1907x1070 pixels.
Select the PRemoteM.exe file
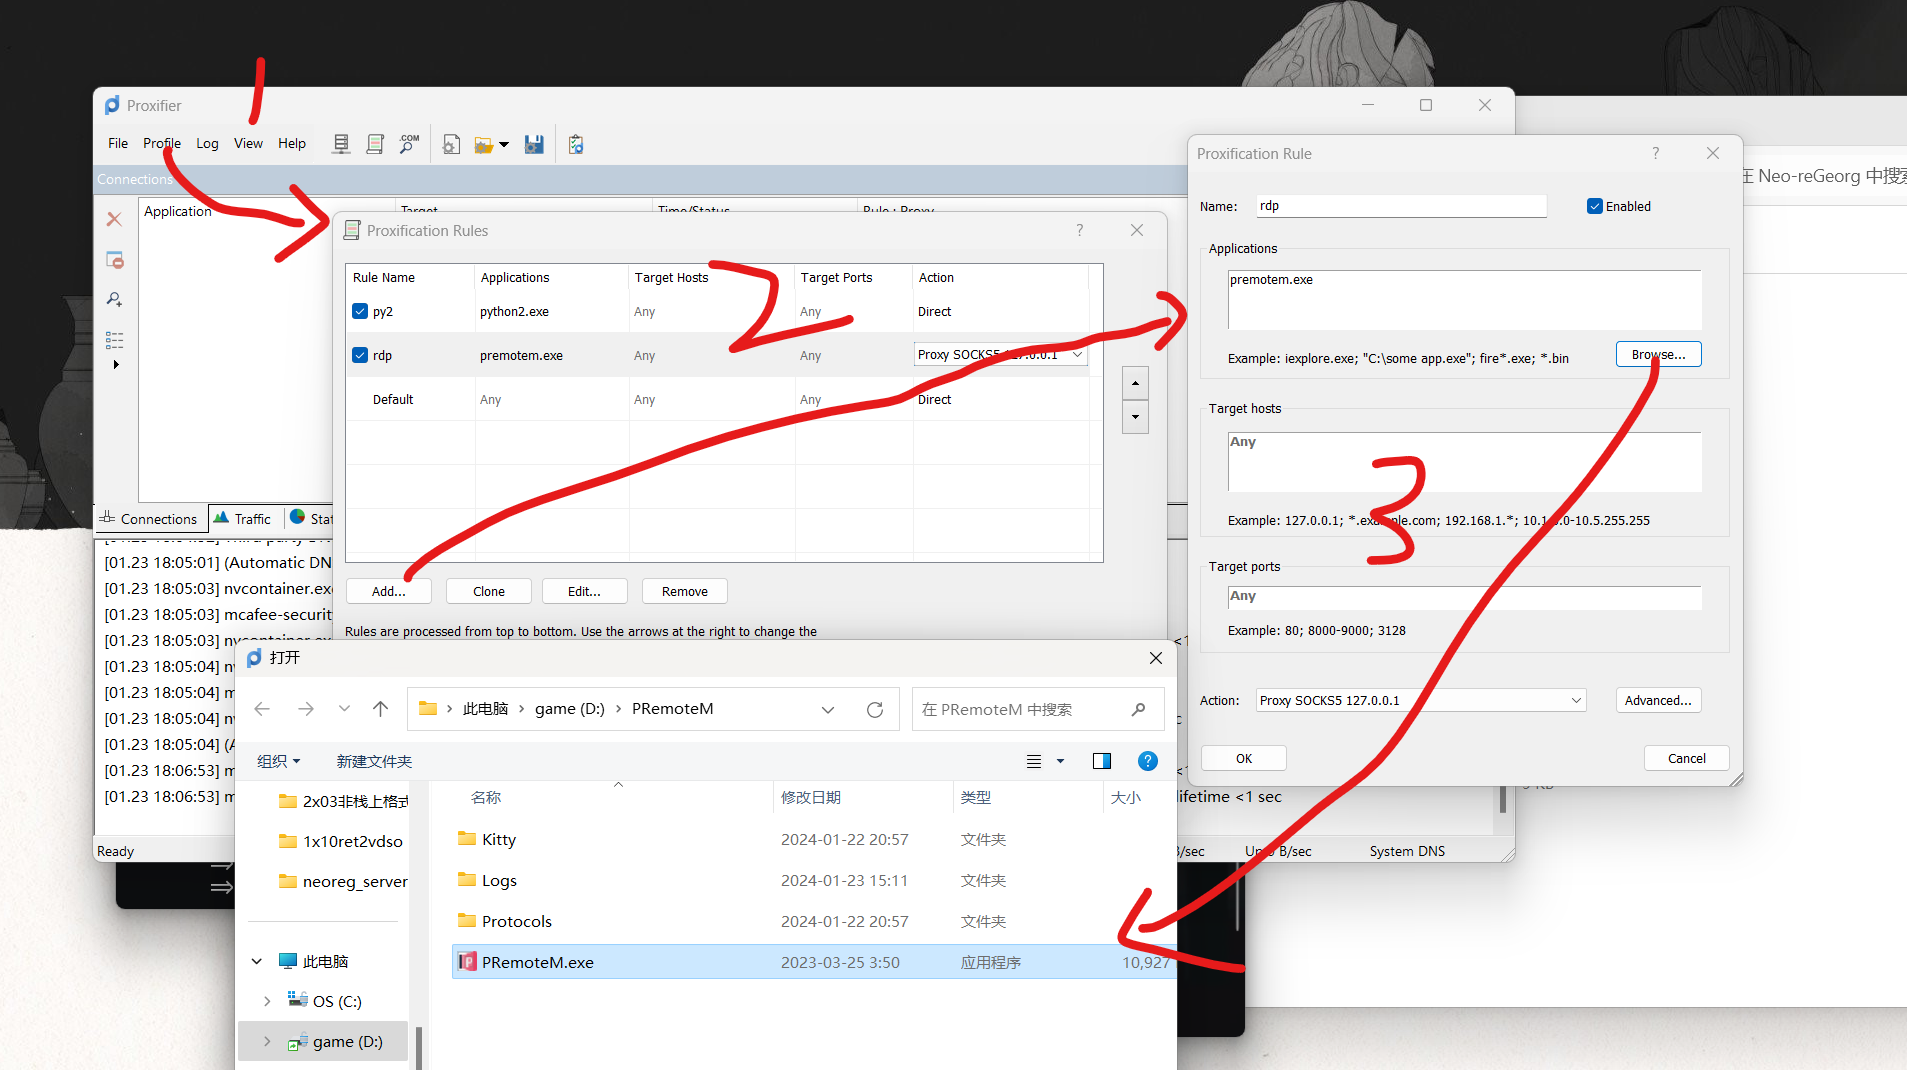click(538, 962)
